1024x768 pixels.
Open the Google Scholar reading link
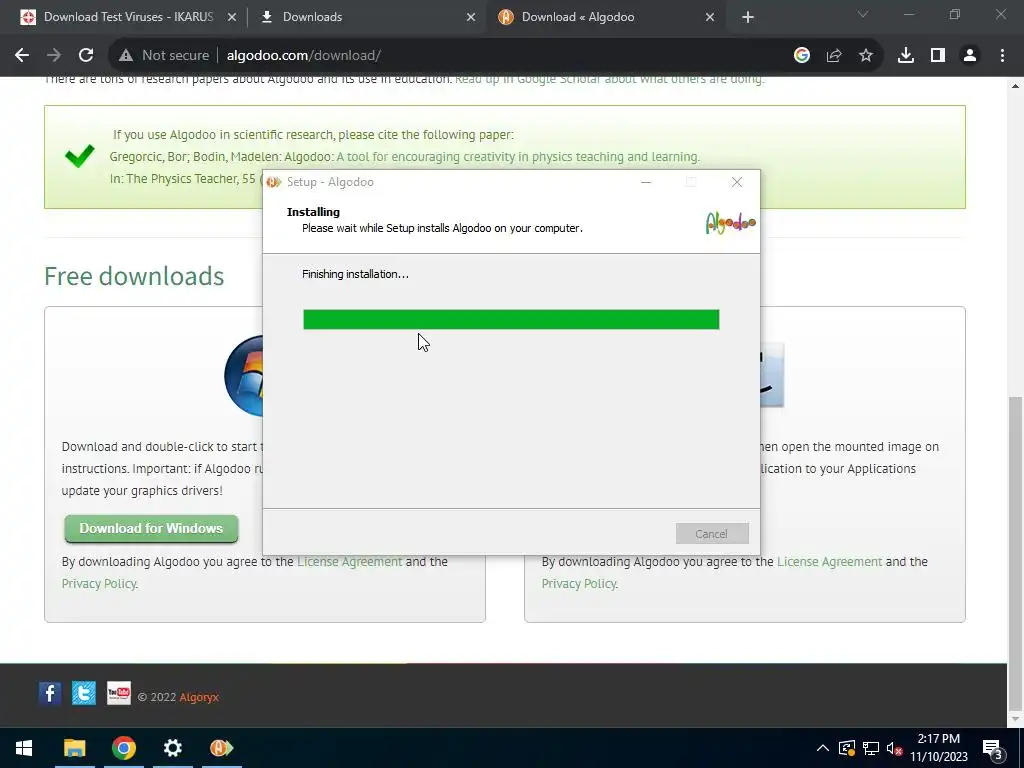tap(609, 79)
